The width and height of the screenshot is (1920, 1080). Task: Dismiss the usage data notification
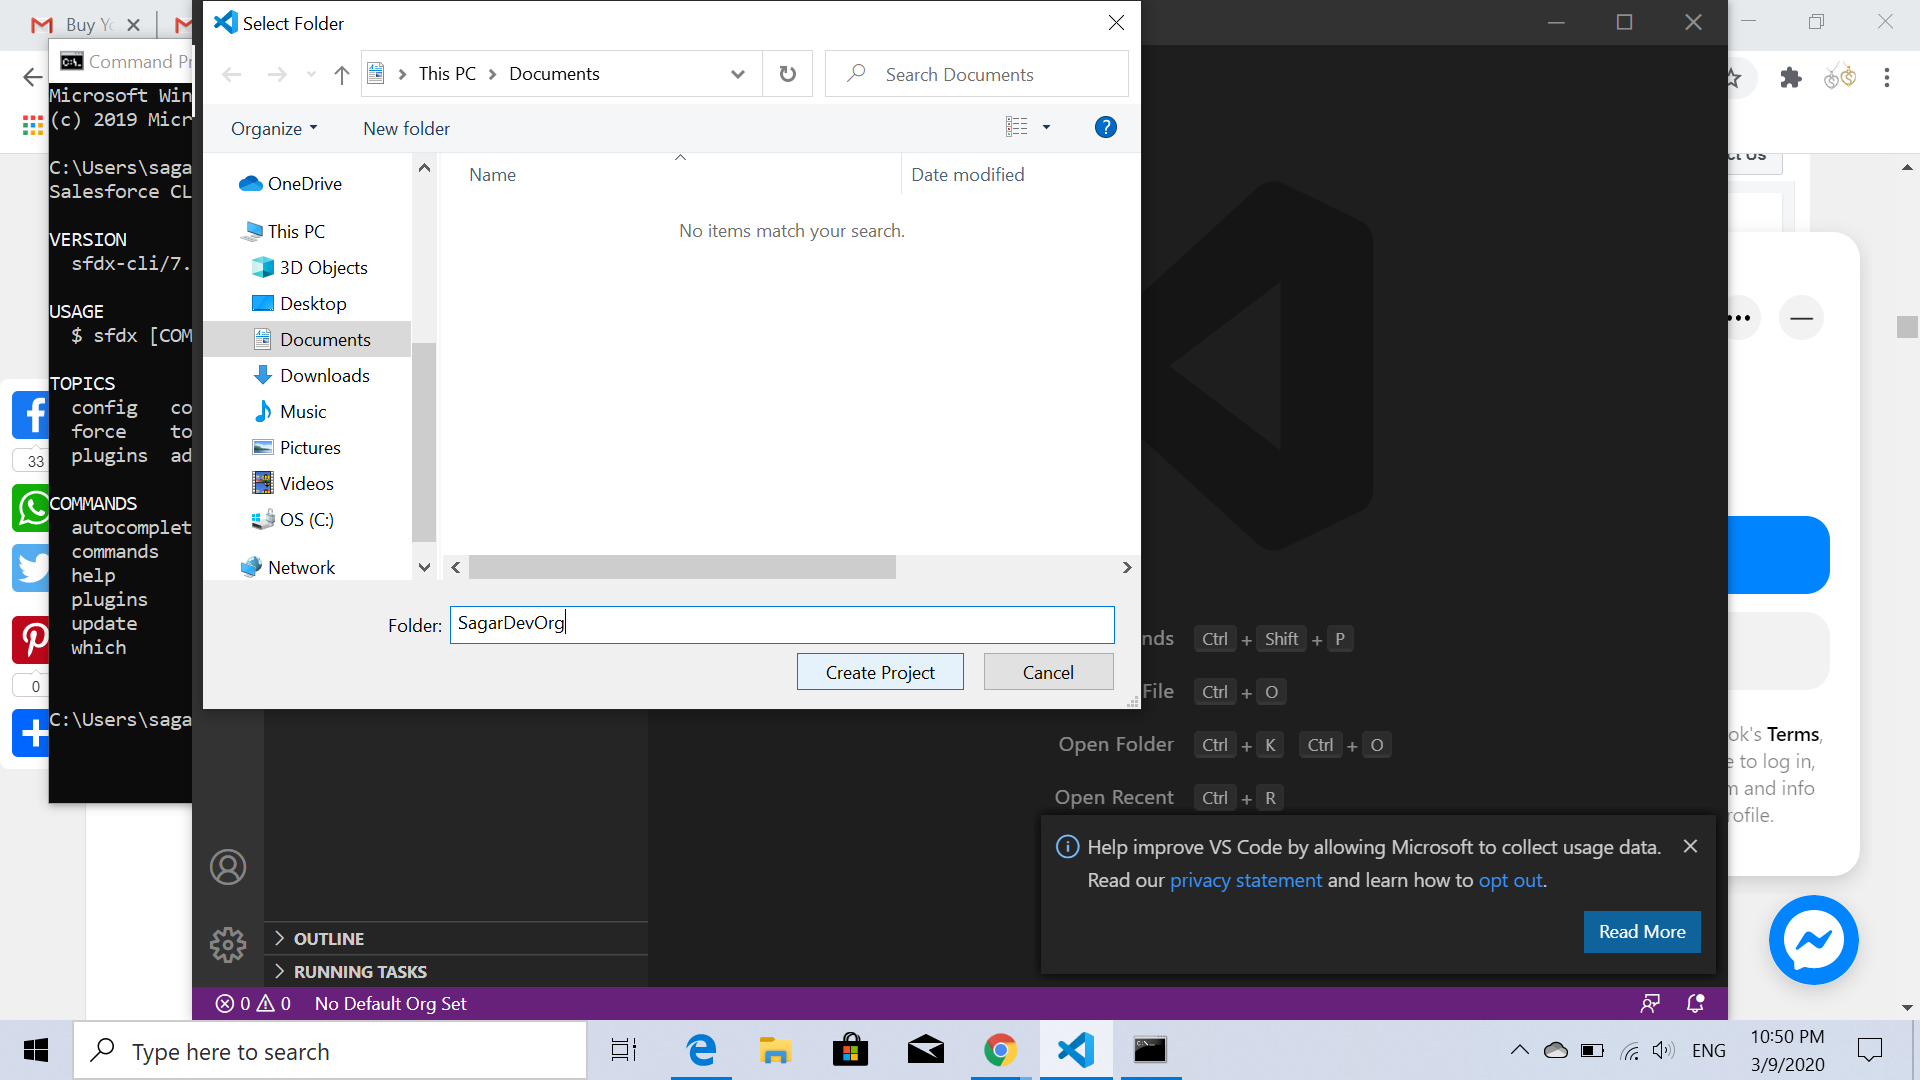tap(1690, 846)
